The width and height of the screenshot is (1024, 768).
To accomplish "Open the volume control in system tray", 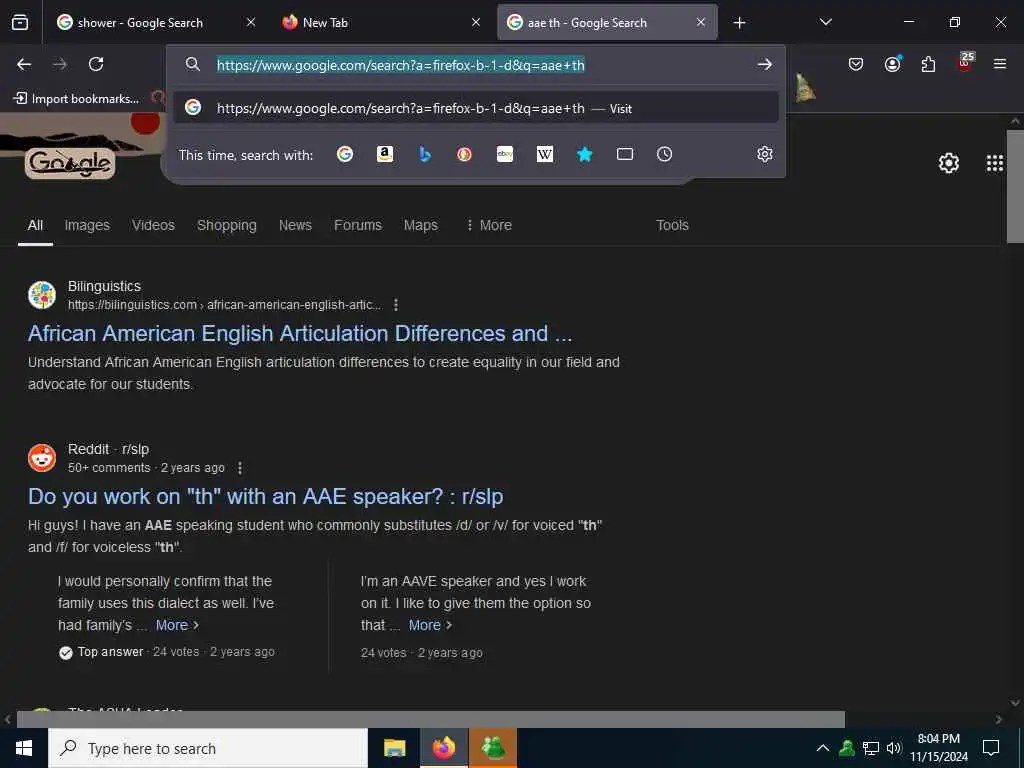I will [x=894, y=748].
